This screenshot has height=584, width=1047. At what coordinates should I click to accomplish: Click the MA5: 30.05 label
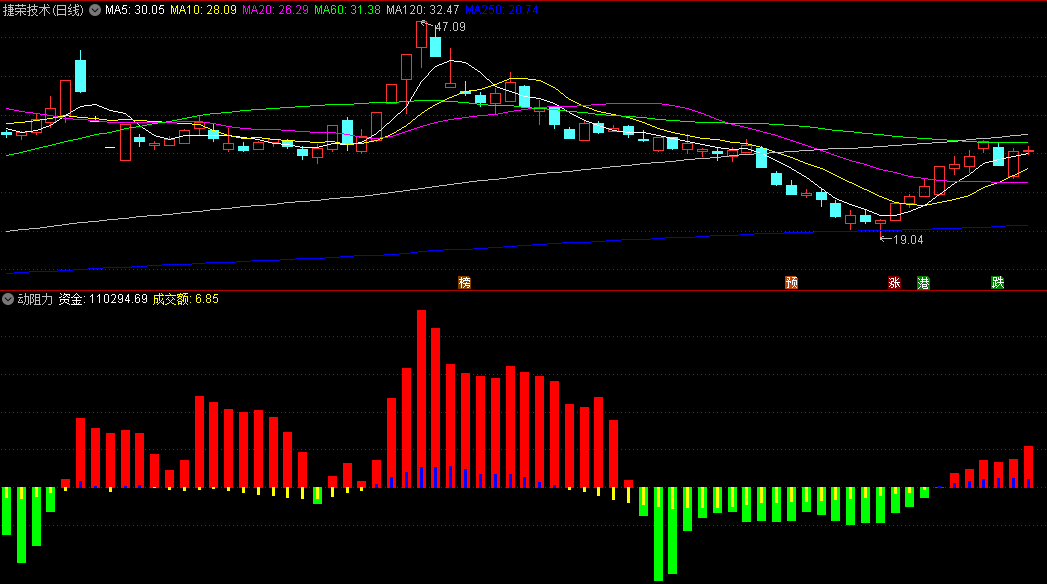coord(135,10)
